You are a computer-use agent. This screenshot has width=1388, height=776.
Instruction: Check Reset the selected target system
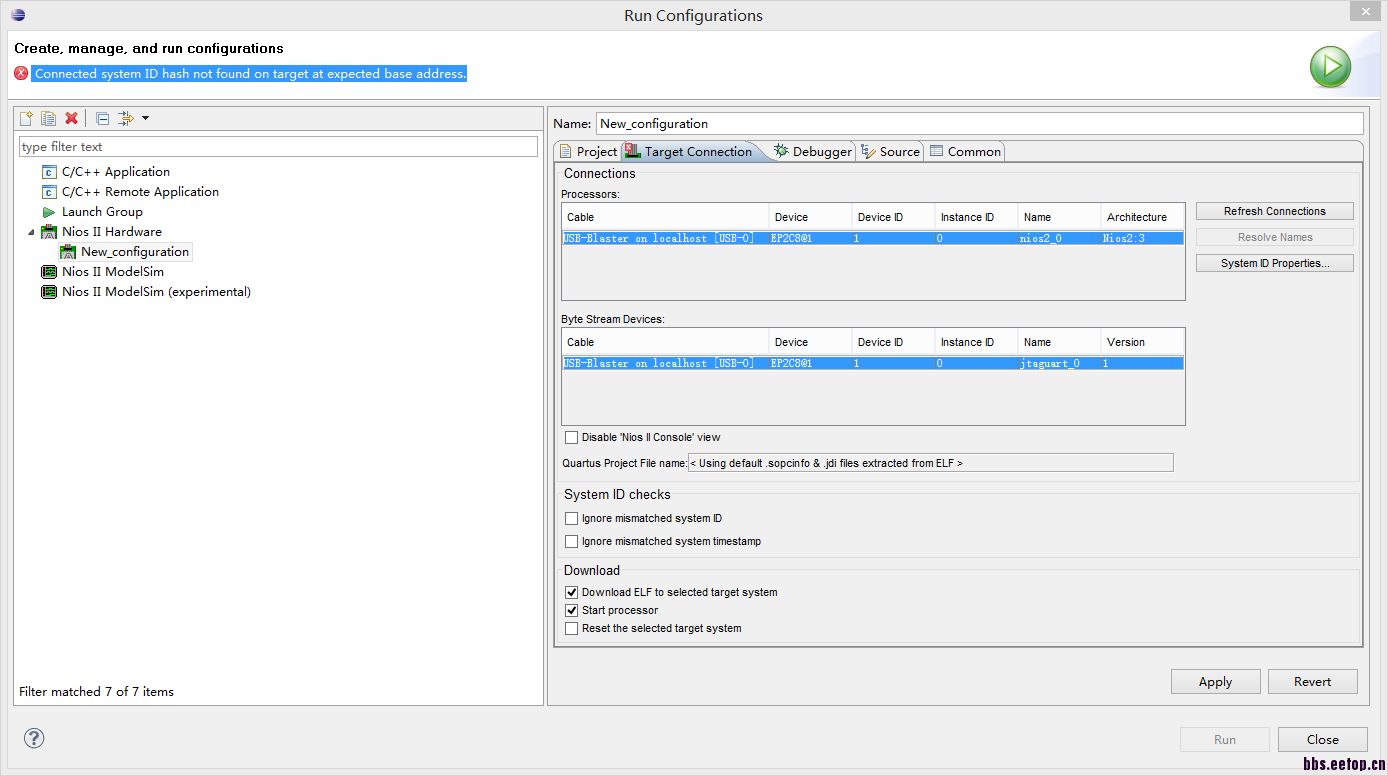tap(571, 629)
